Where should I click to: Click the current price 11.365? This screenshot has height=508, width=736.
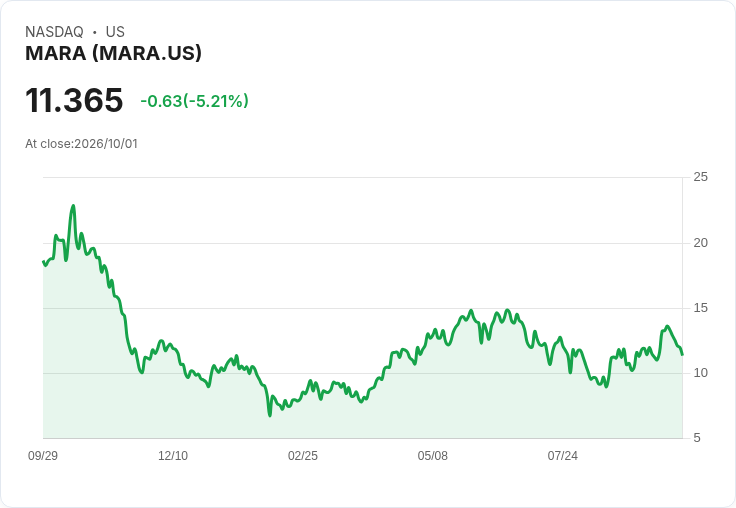tap(74, 100)
